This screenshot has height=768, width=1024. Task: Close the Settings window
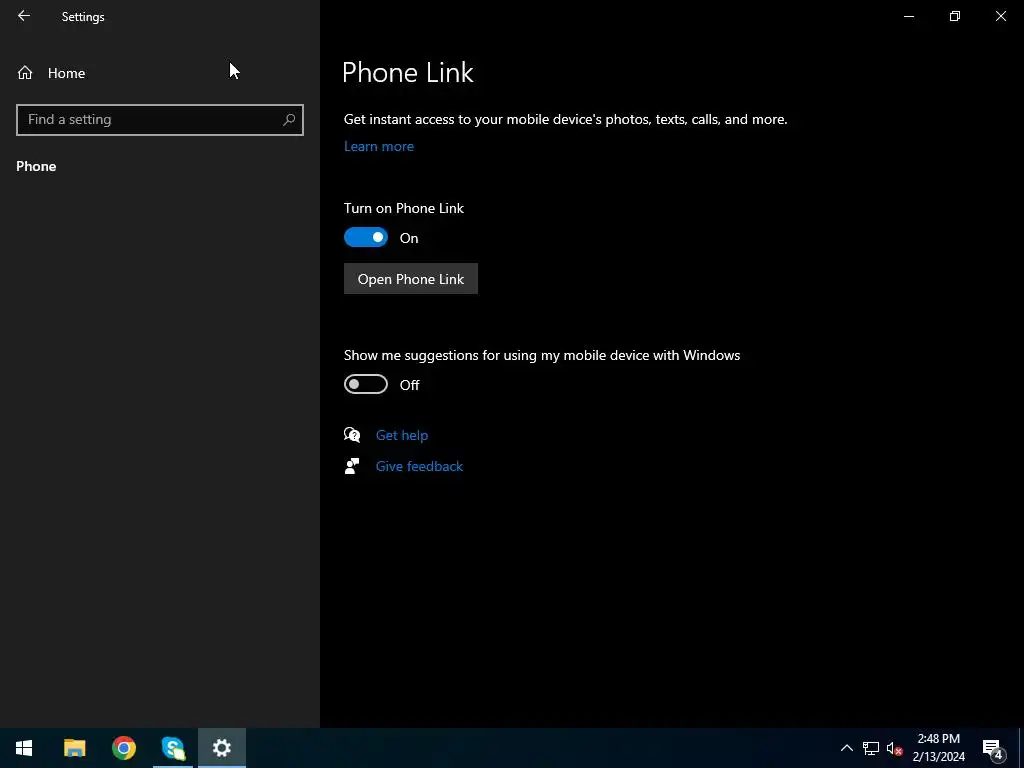(x=1000, y=16)
